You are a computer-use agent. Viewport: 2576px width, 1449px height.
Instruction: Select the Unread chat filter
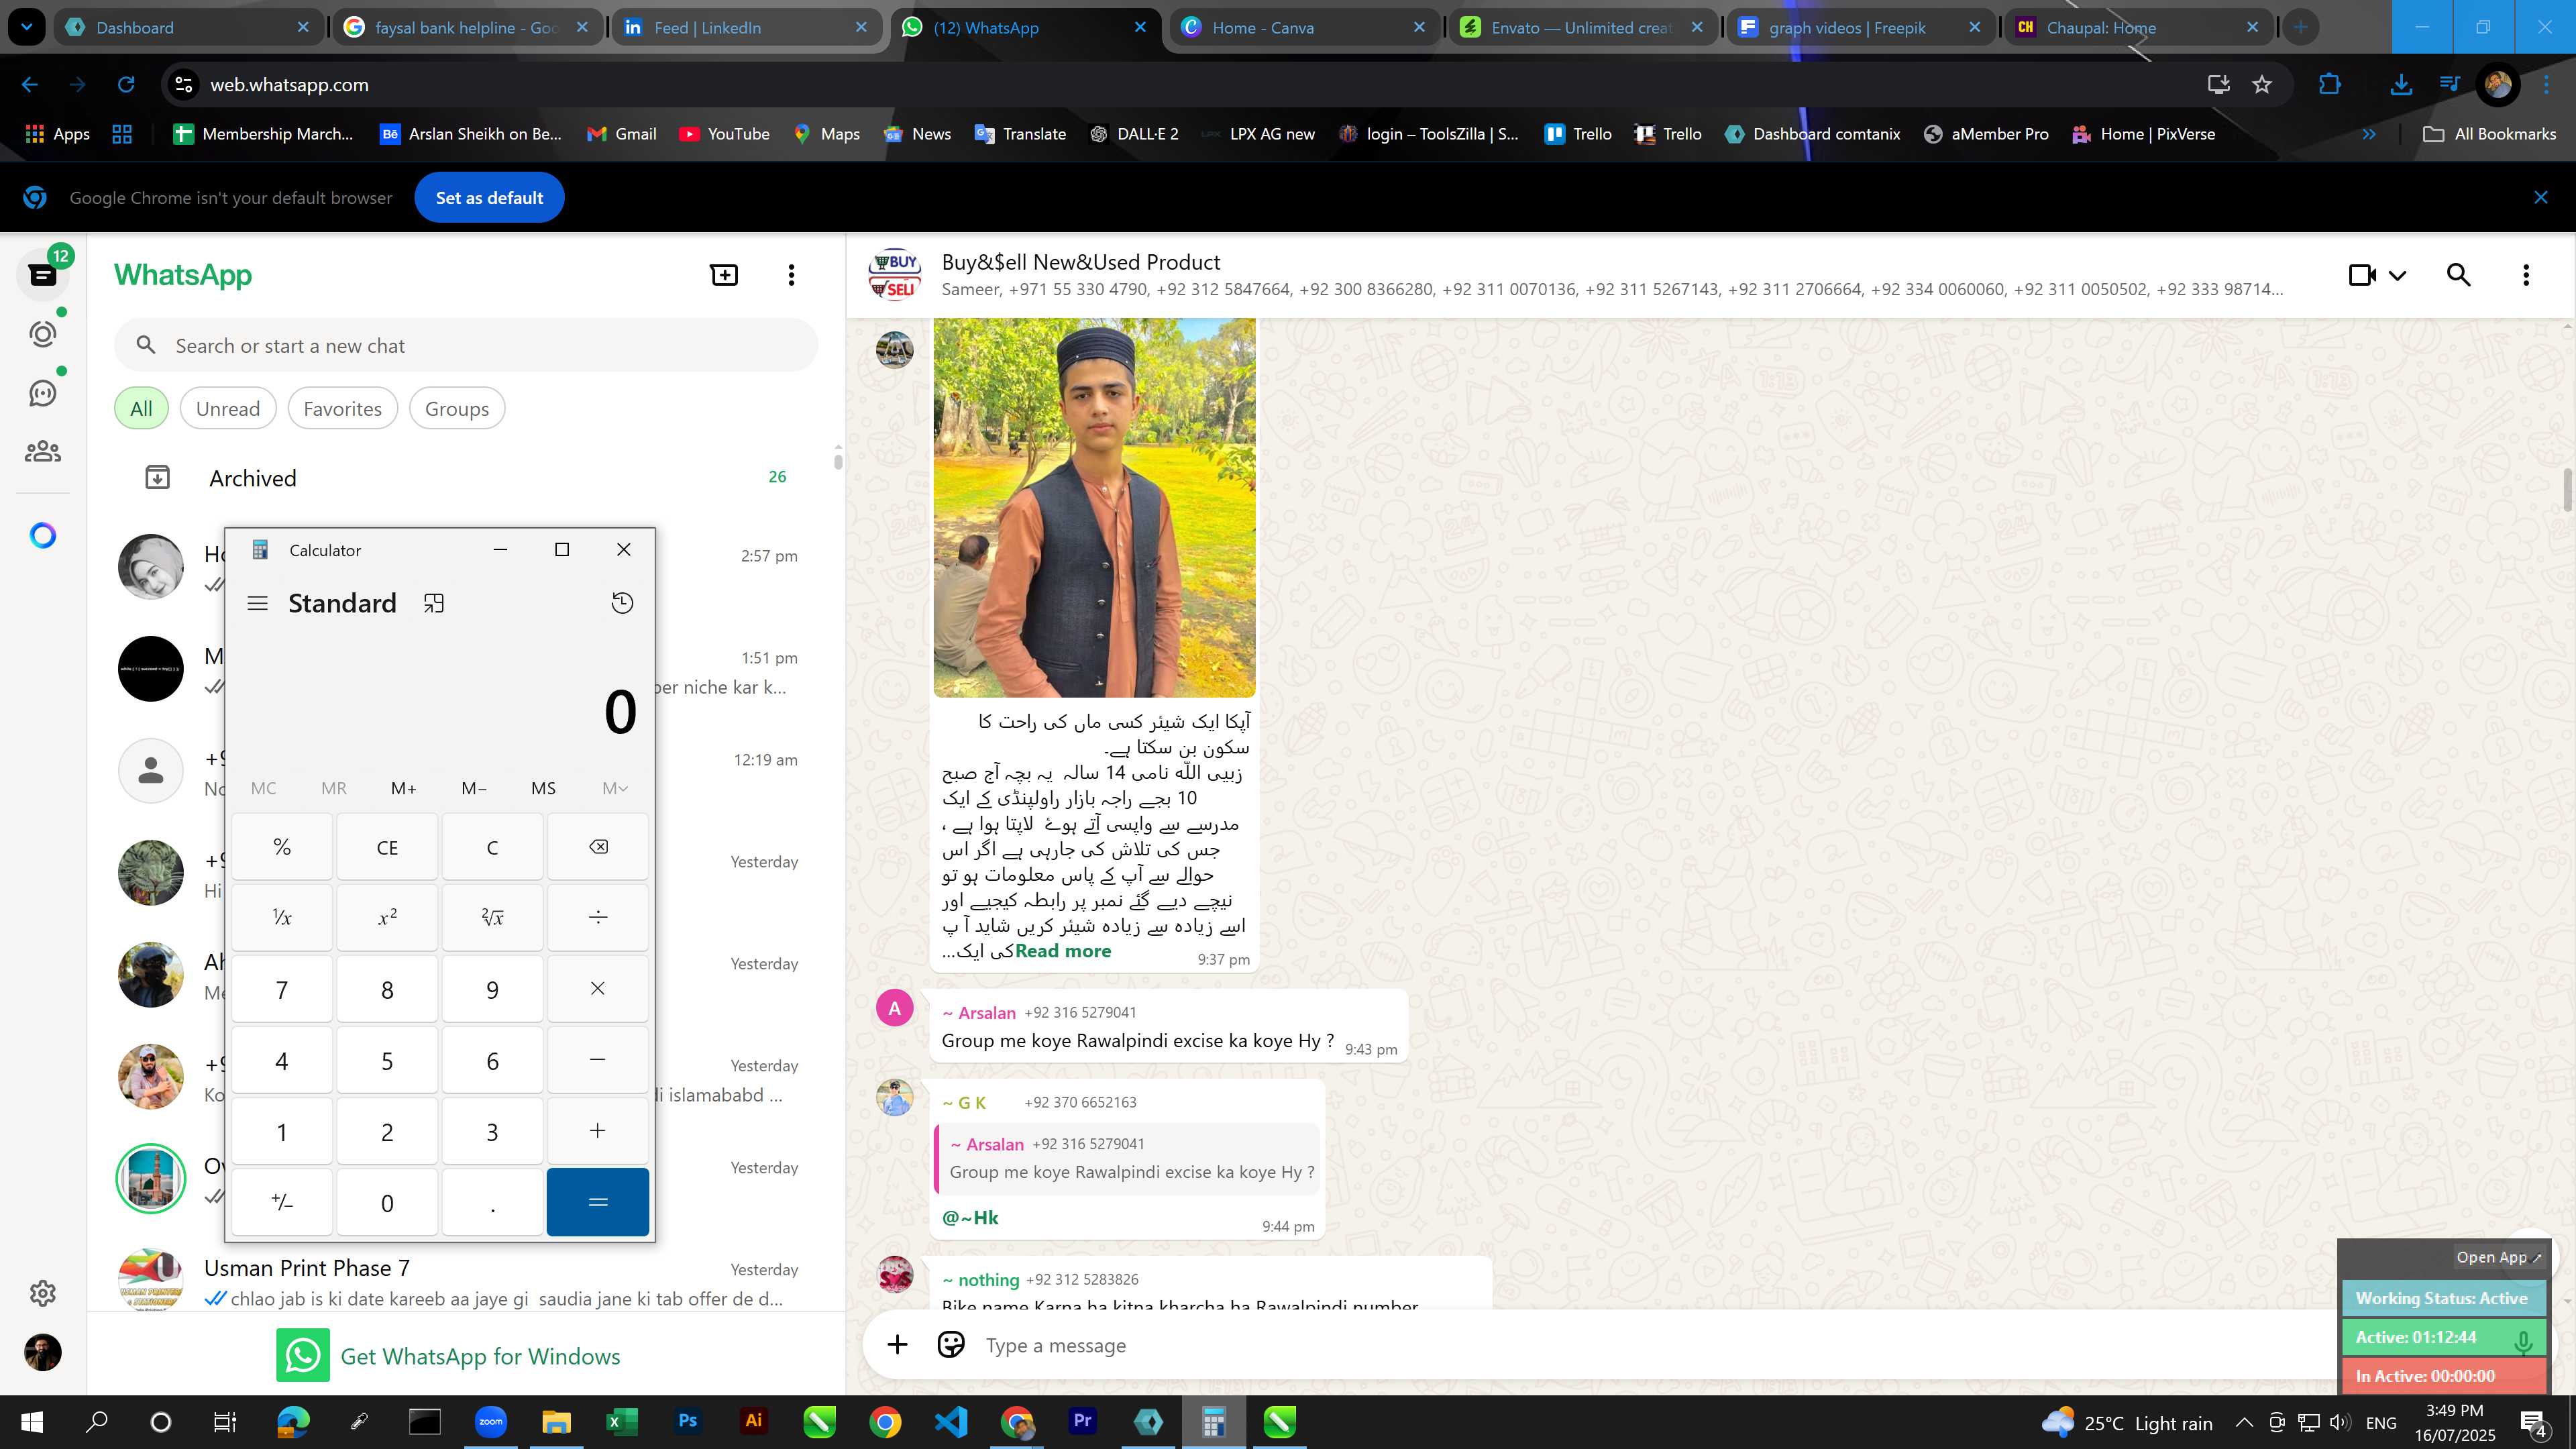click(x=228, y=409)
